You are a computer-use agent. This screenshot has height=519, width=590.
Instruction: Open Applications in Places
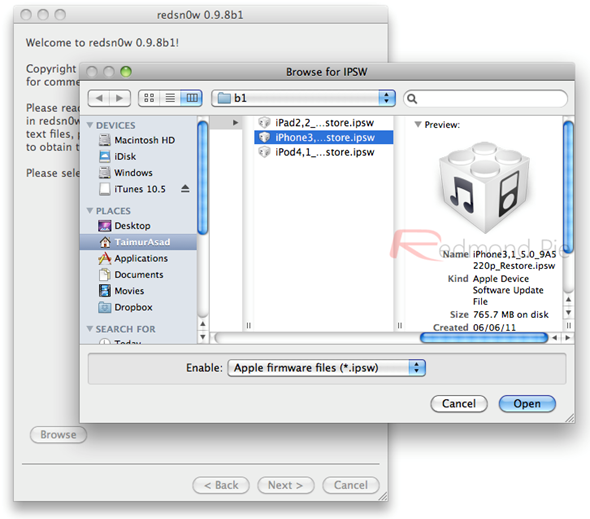[138, 258]
